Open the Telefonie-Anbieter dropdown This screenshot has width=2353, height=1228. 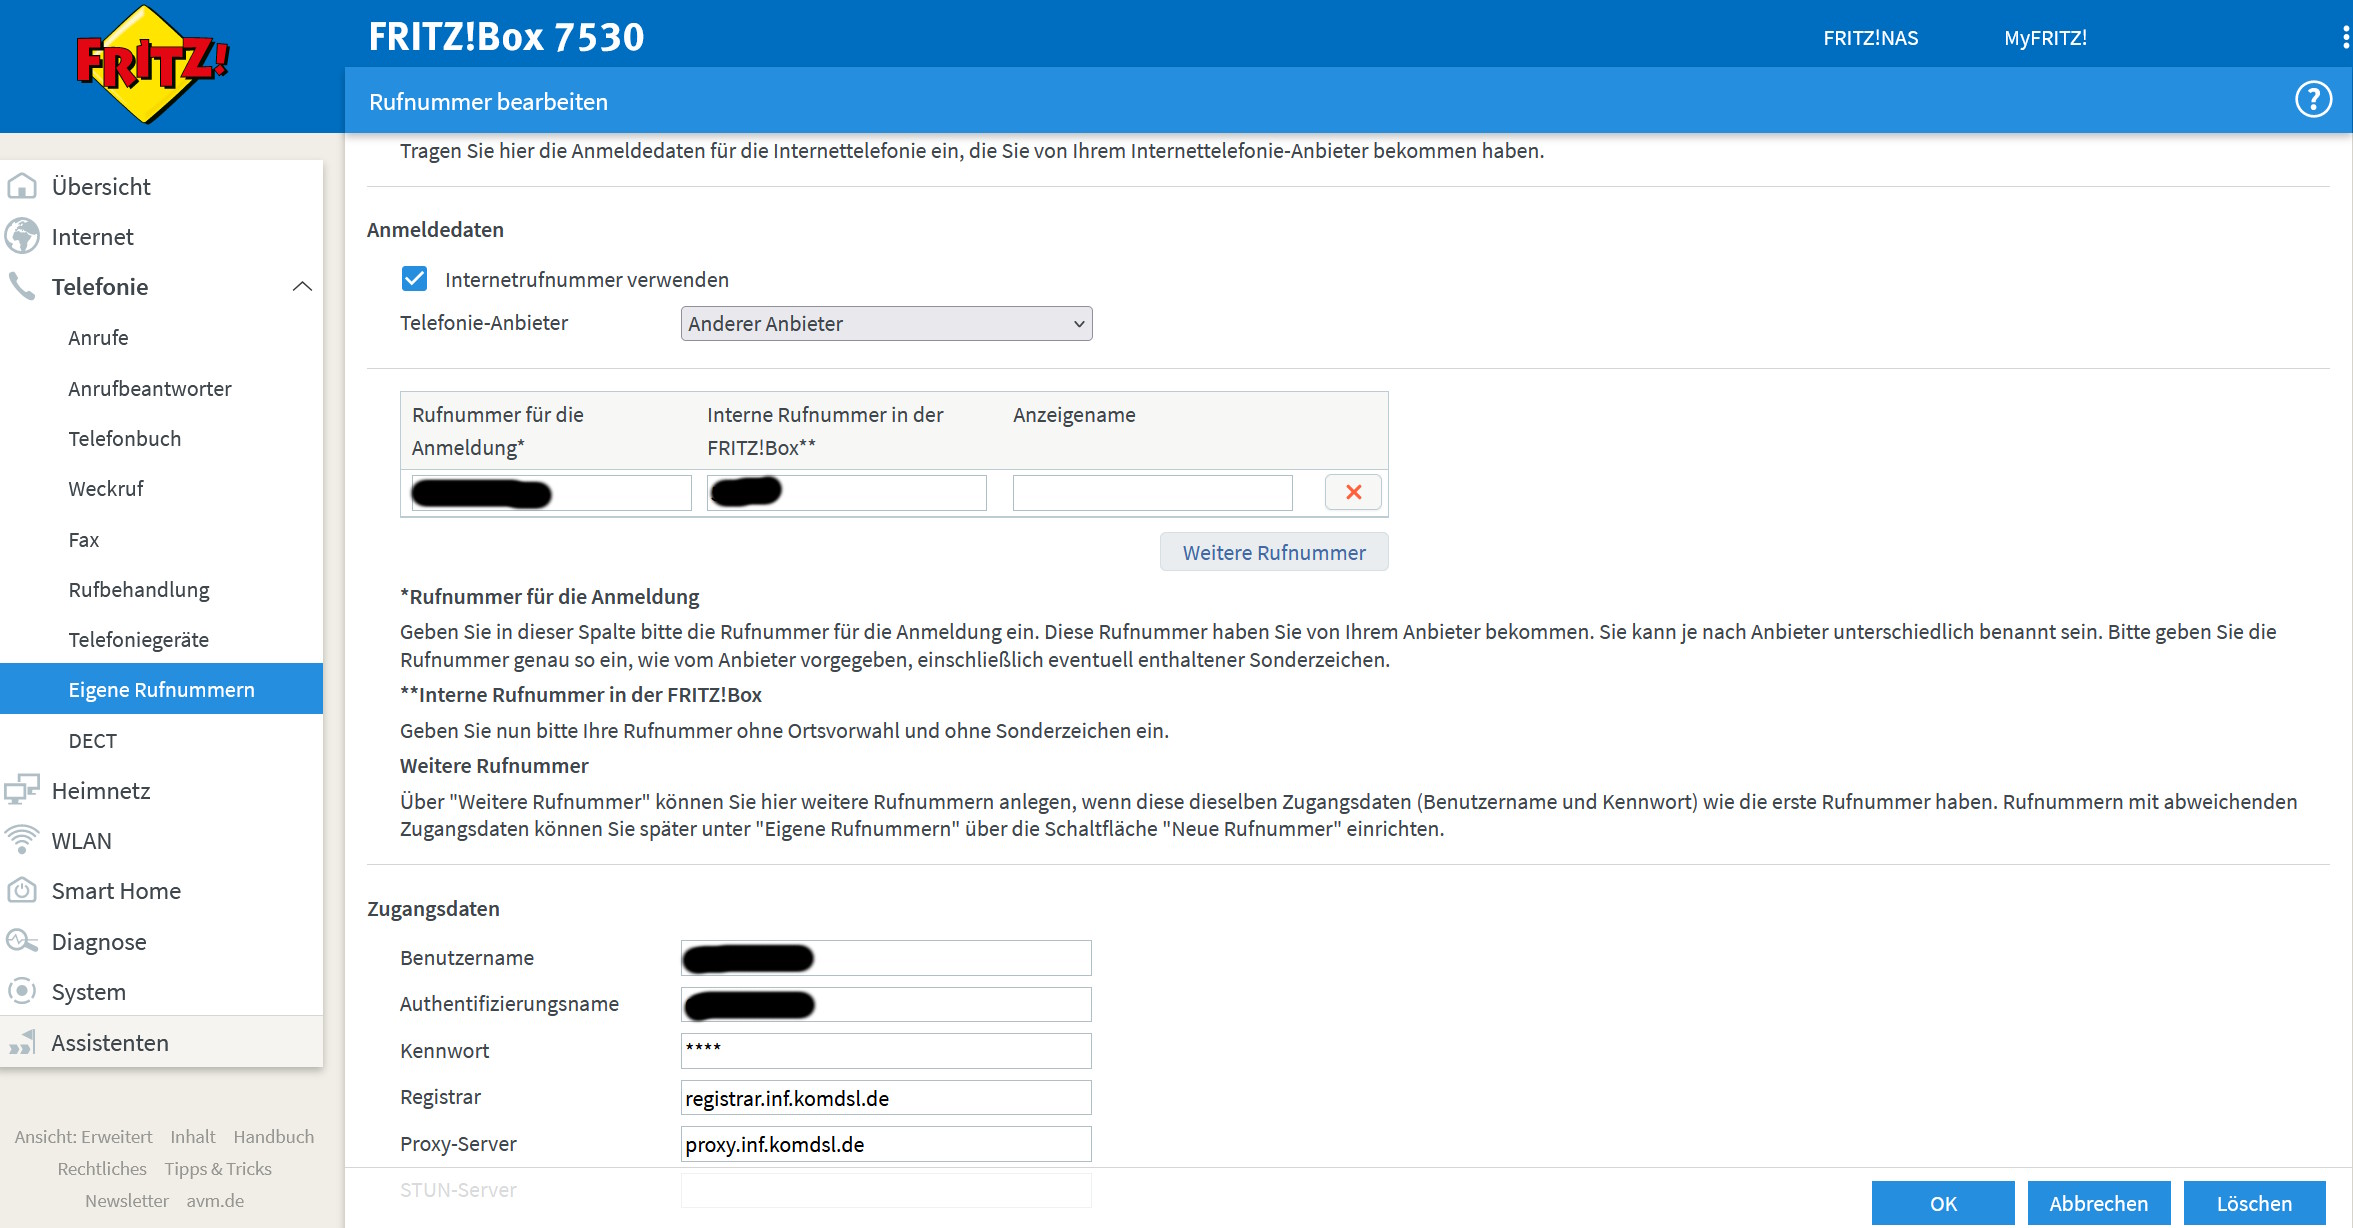(x=886, y=324)
